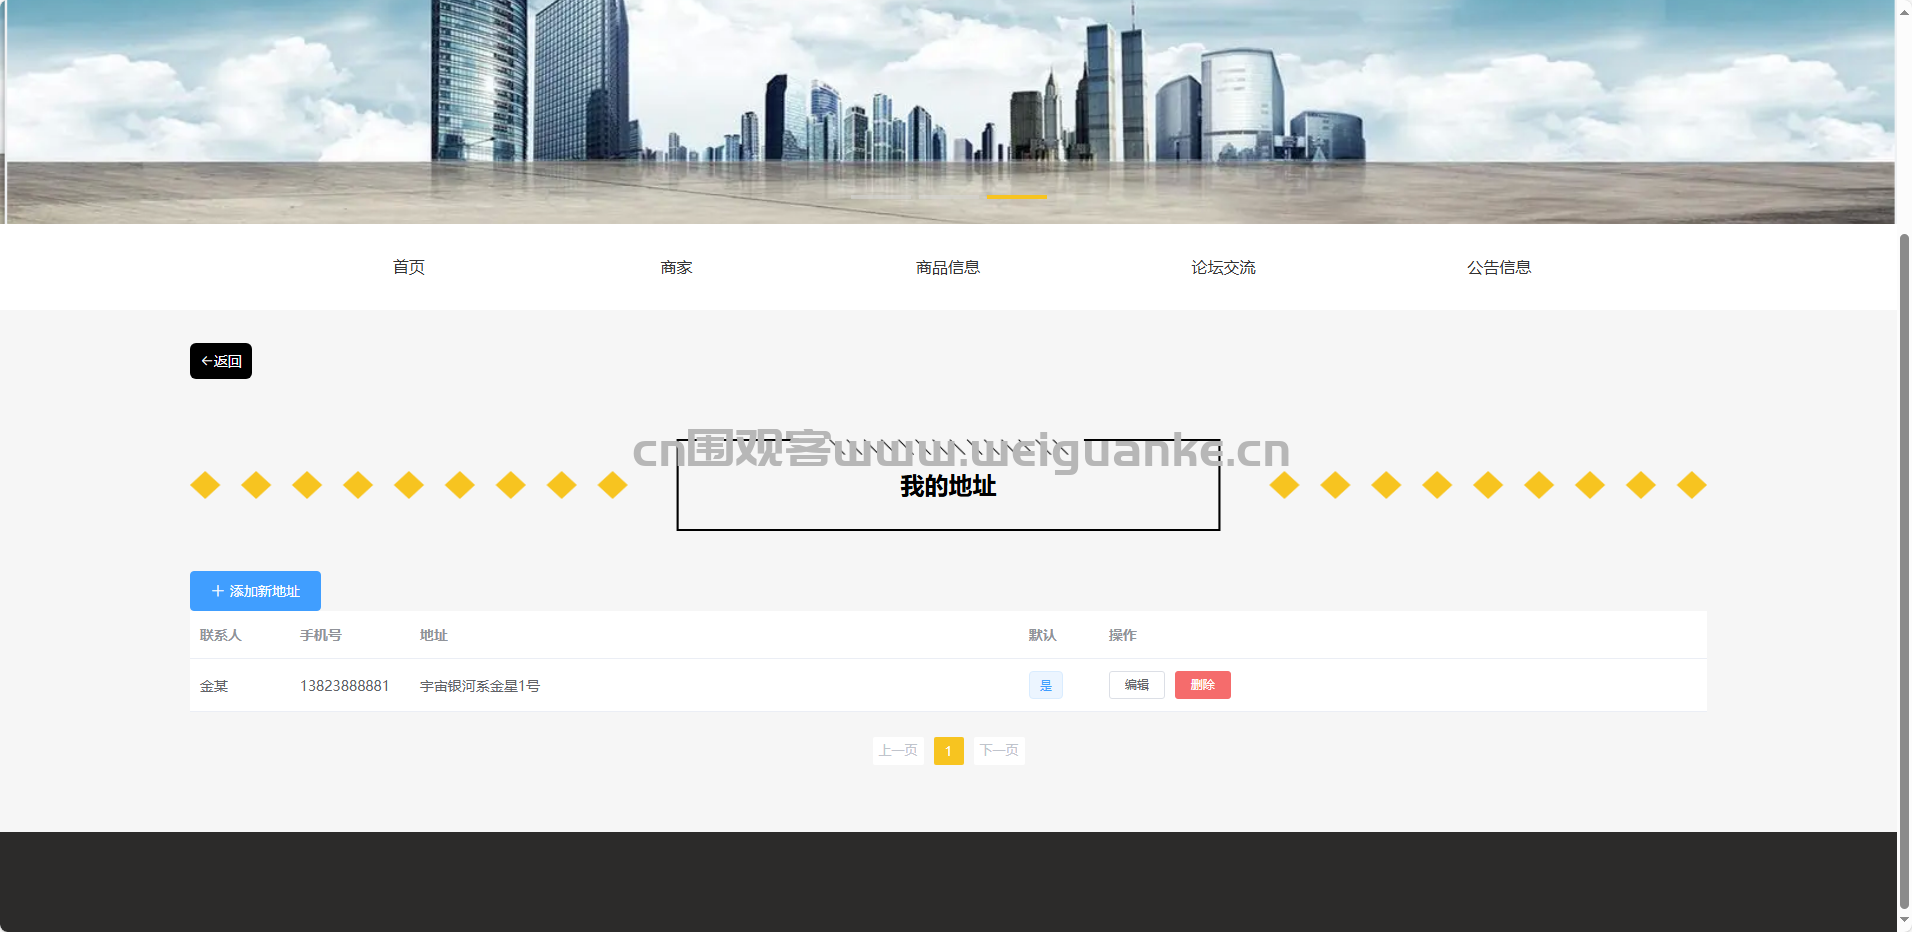Select page 1 in the pagination
The height and width of the screenshot is (932, 1912).
pos(948,751)
